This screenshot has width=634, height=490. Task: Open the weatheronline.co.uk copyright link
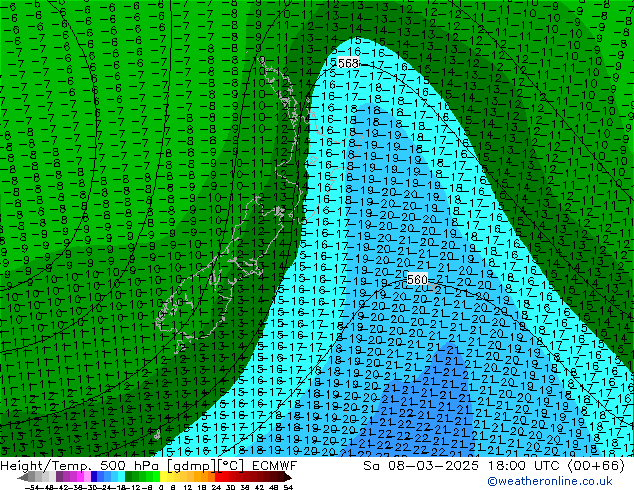coord(550,481)
